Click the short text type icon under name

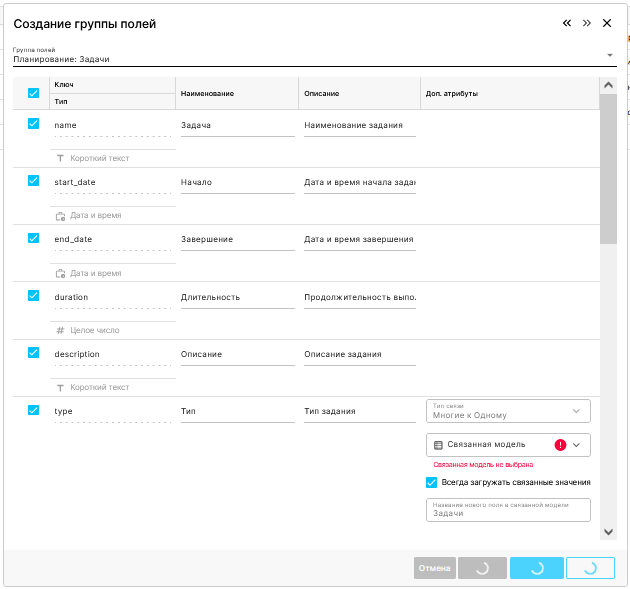coord(60,158)
